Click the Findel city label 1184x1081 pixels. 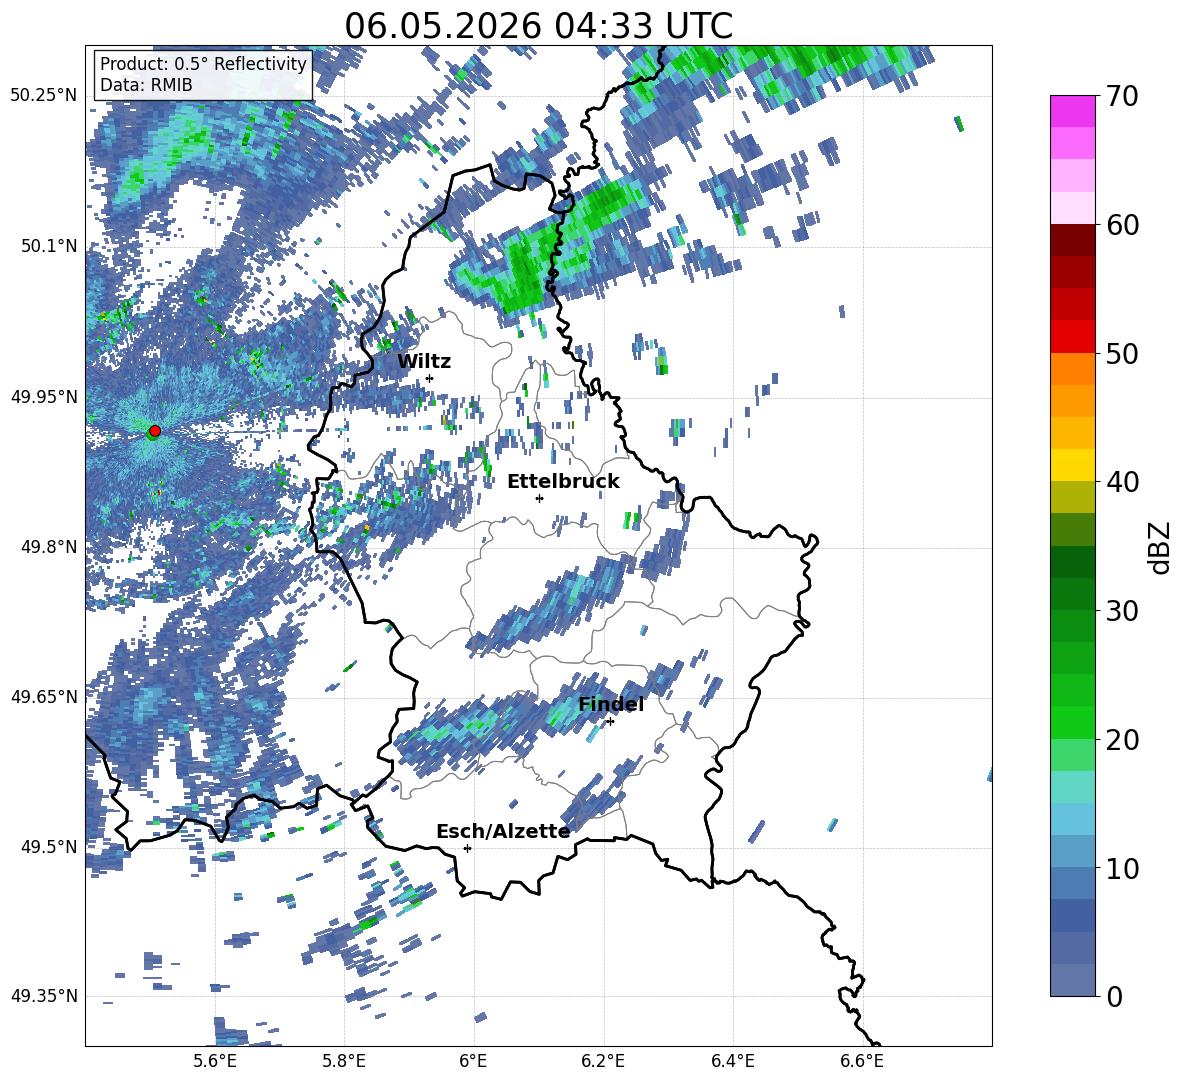(x=611, y=704)
